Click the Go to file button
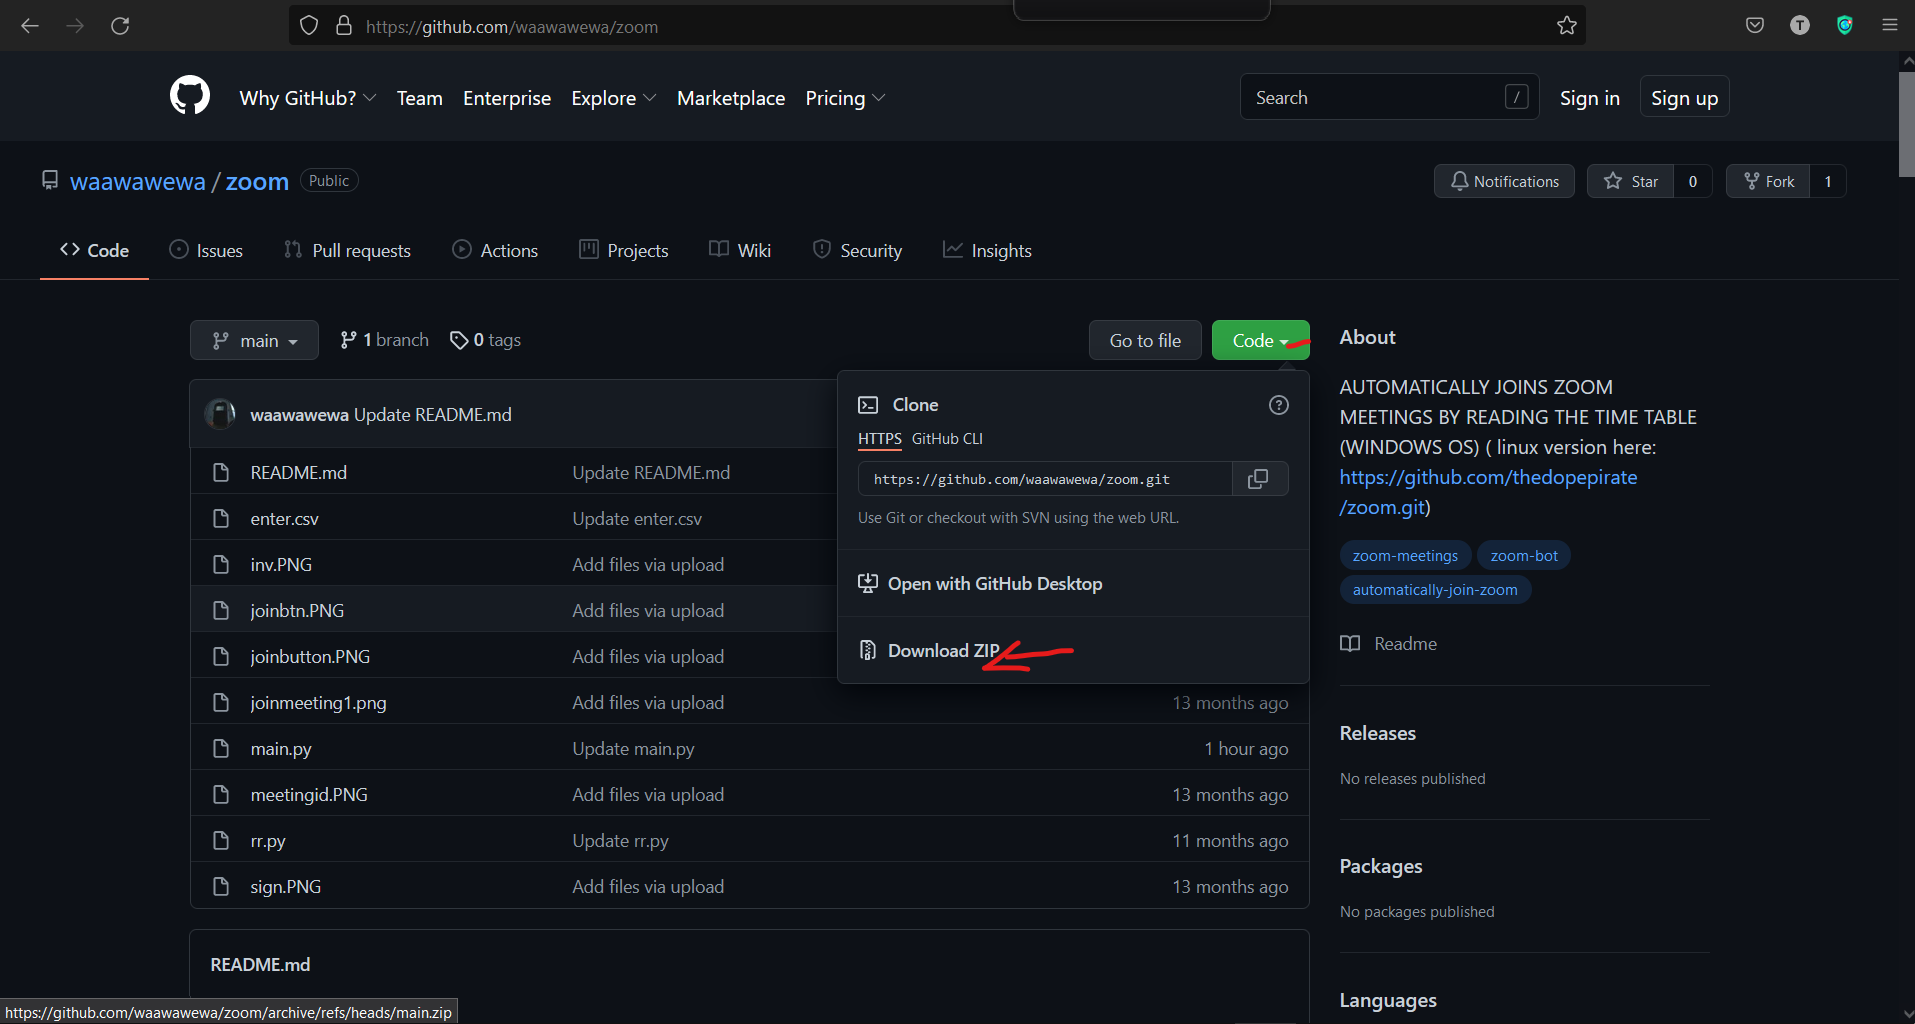Screen dimensions: 1915x1024 pyautogui.click(x=1145, y=340)
